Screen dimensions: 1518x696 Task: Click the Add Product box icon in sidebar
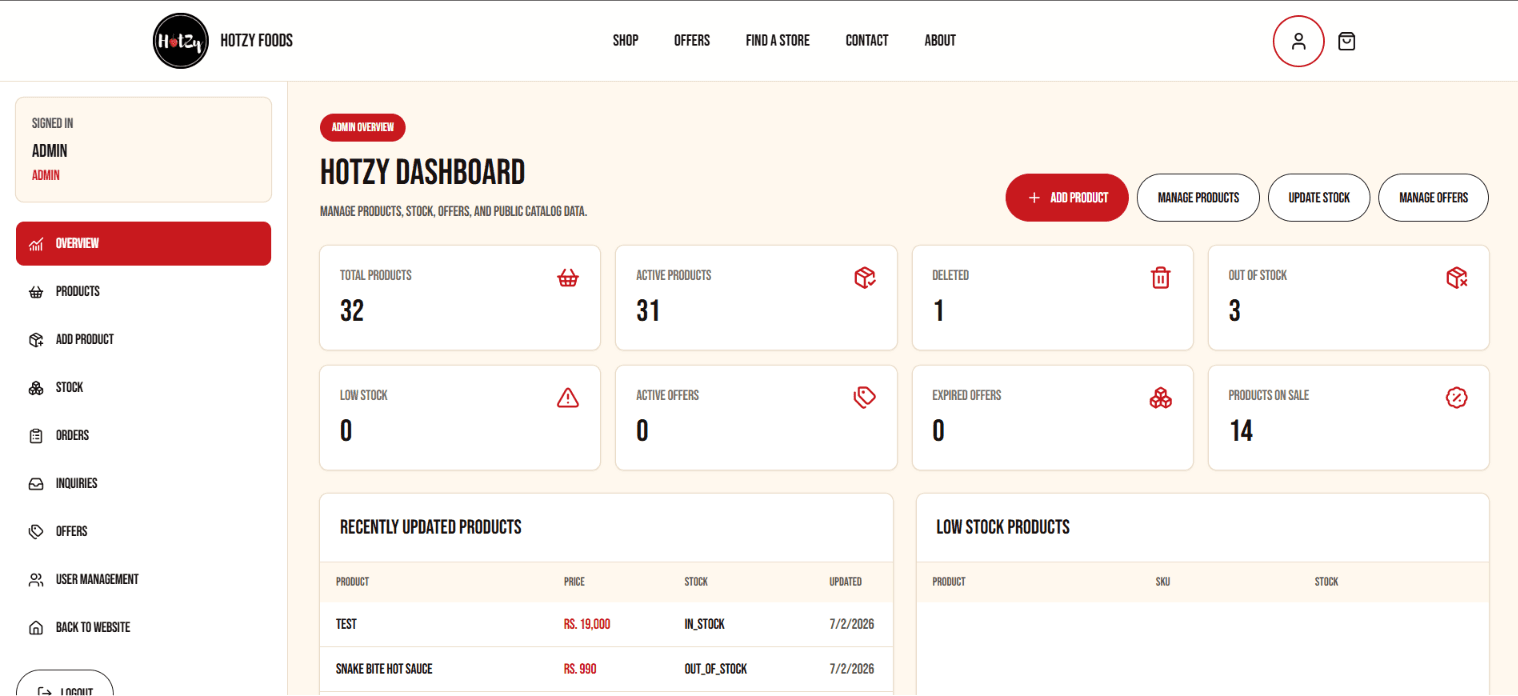[x=36, y=340]
